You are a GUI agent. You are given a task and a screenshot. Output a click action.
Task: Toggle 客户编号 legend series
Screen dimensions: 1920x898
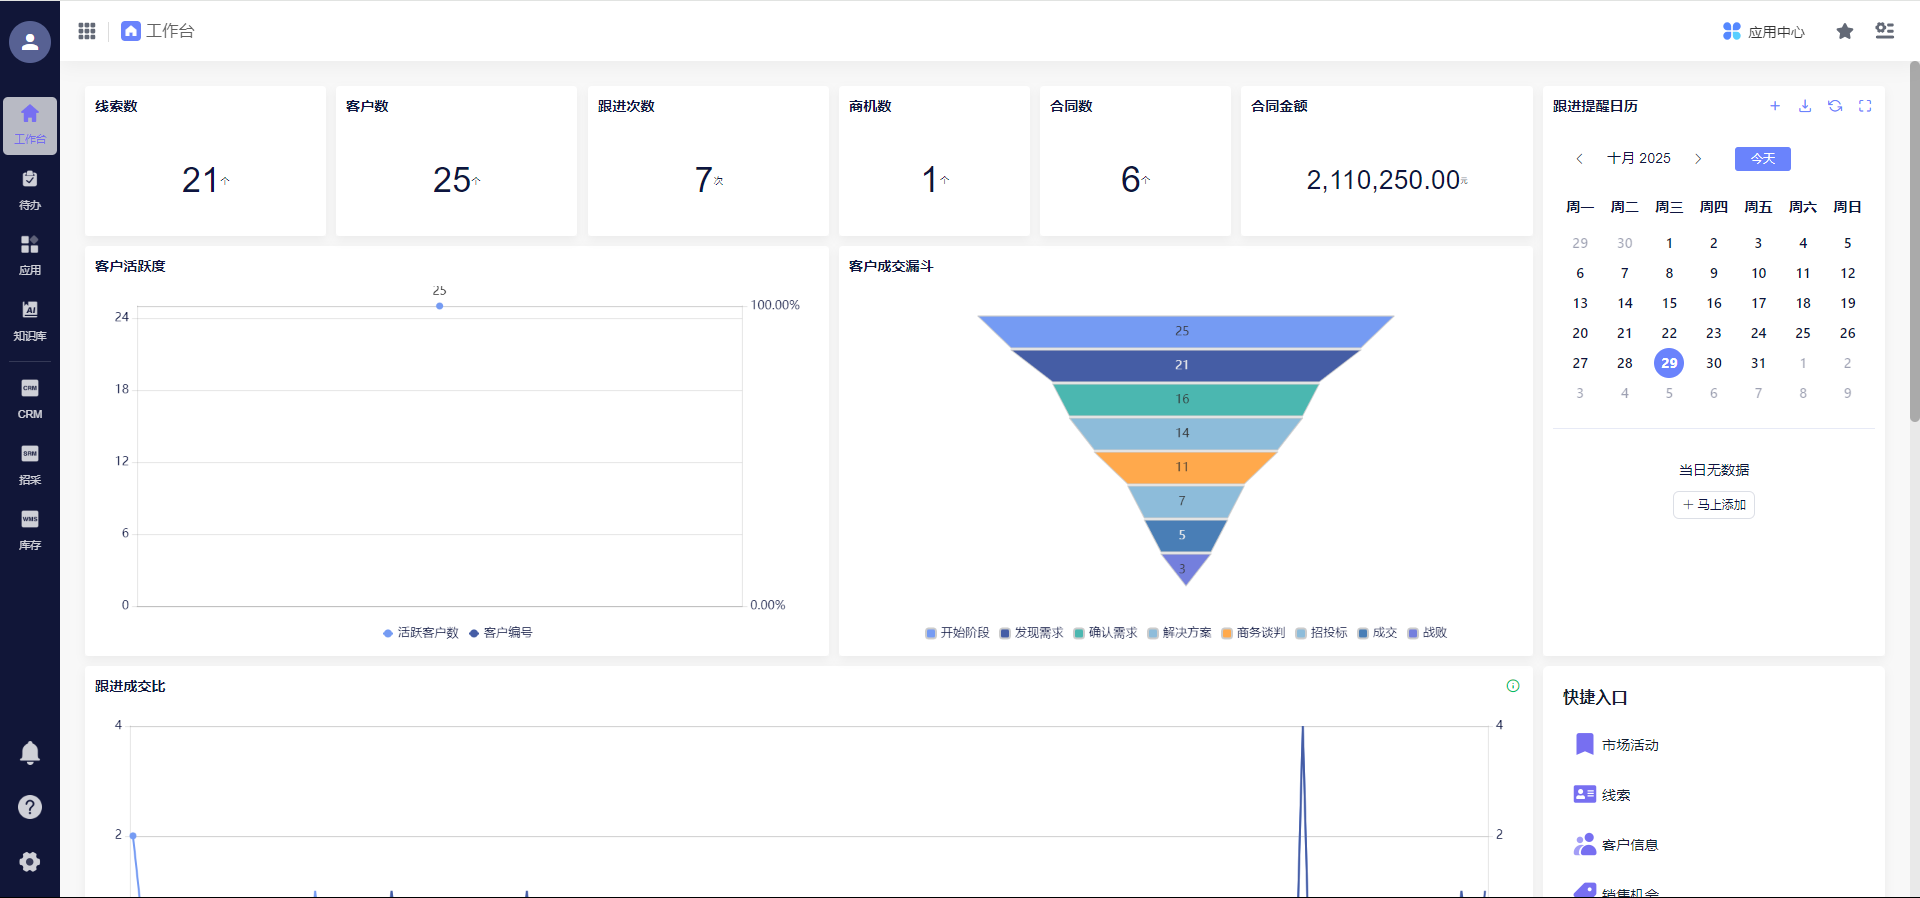(x=501, y=633)
